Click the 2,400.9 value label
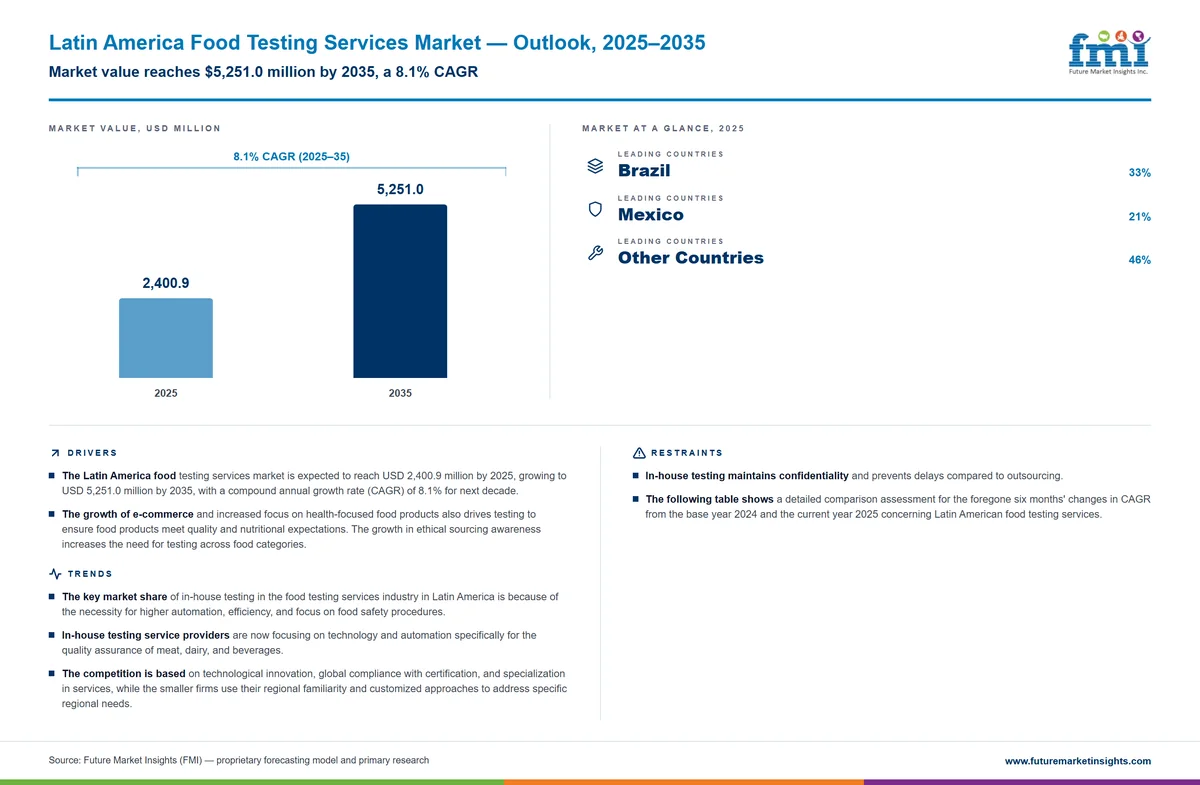The height and width of the screenshot is (785, 1200). coord(166,283)
